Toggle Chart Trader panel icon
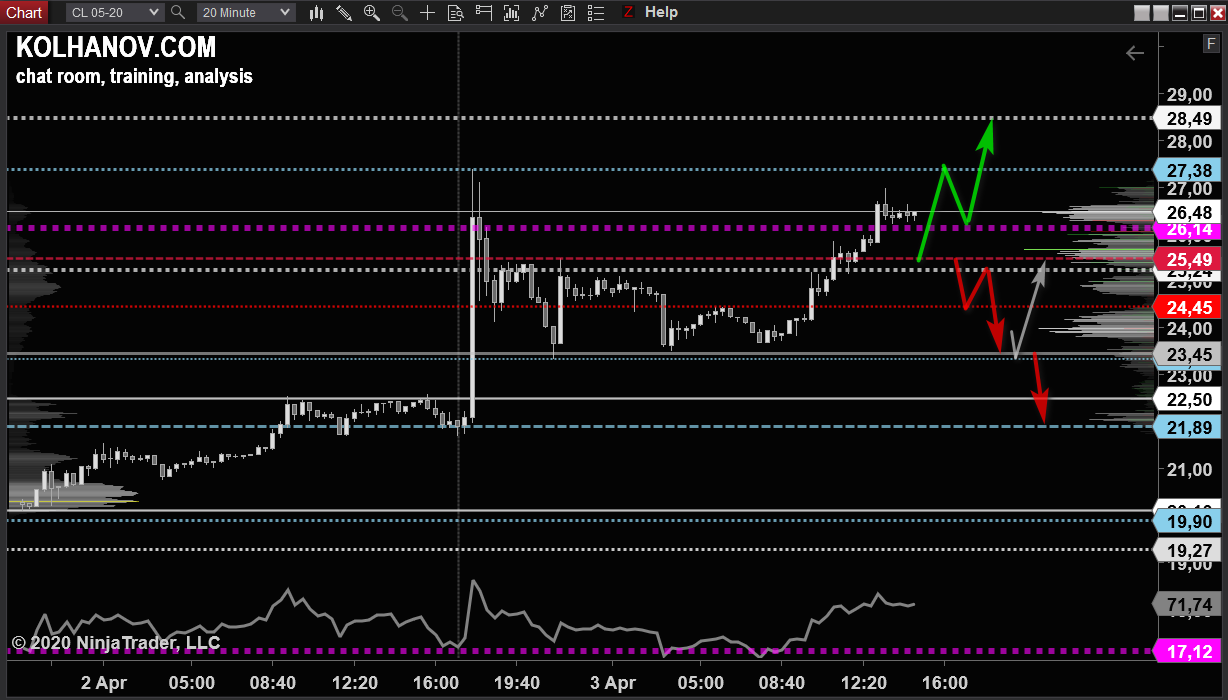 [x=484, y=12]
